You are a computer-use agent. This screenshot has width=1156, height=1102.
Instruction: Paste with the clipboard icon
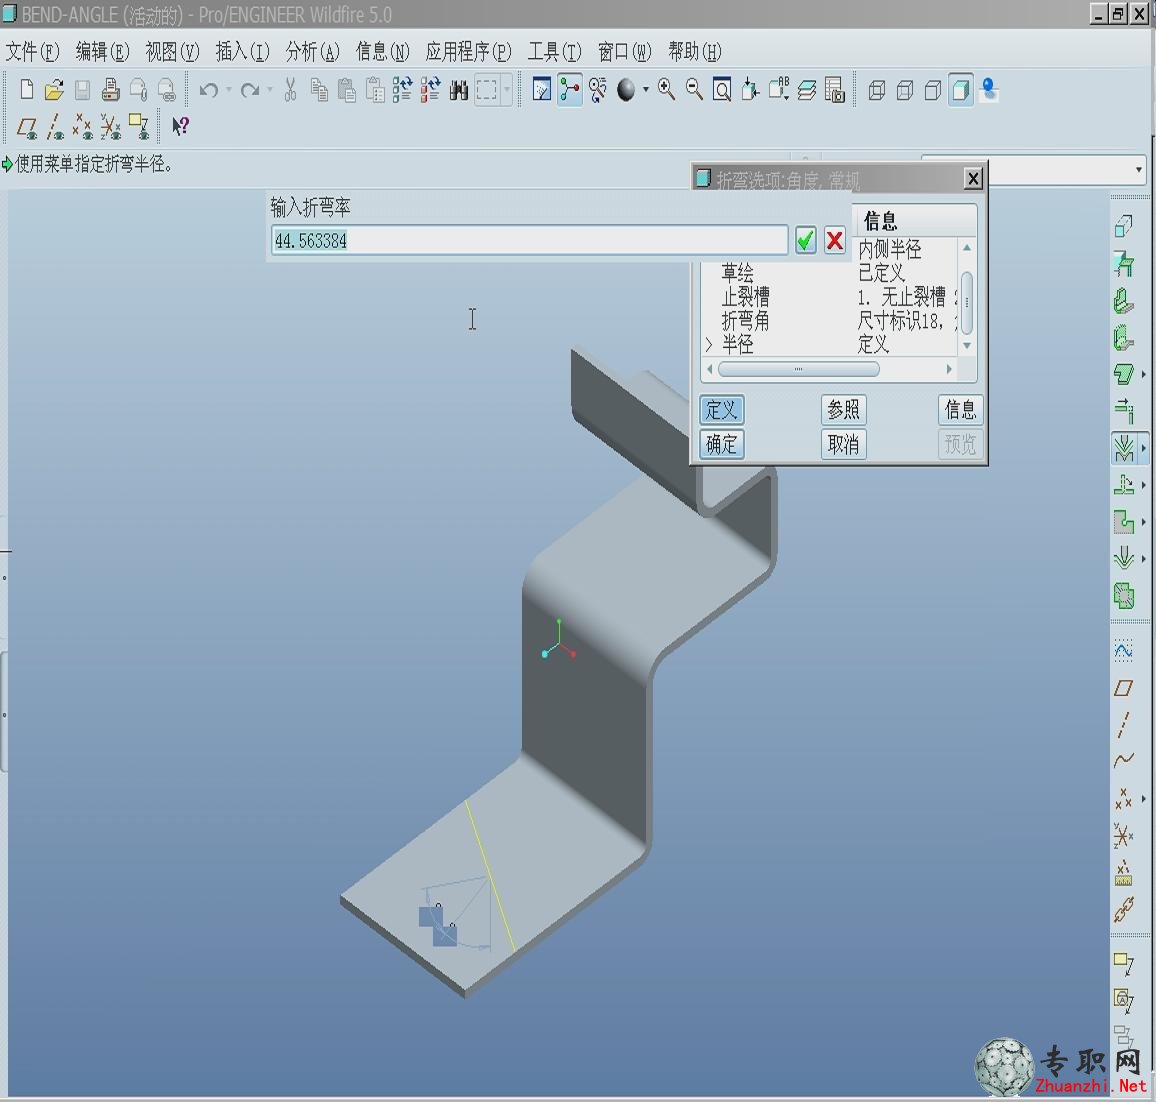pos(347,90)
